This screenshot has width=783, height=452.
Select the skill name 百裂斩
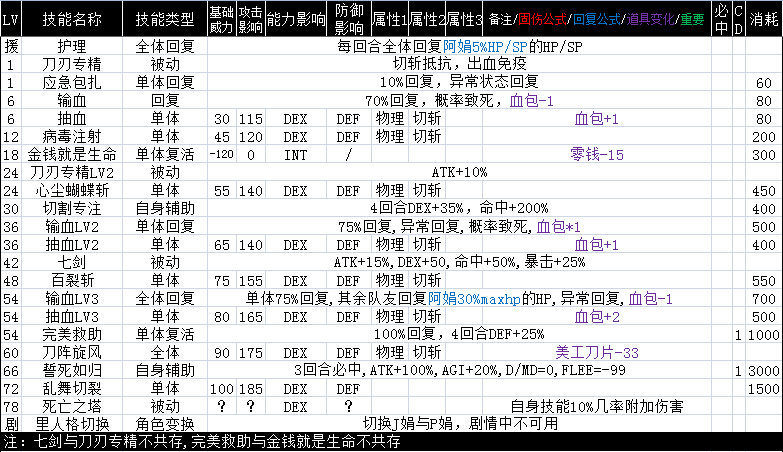72,280
